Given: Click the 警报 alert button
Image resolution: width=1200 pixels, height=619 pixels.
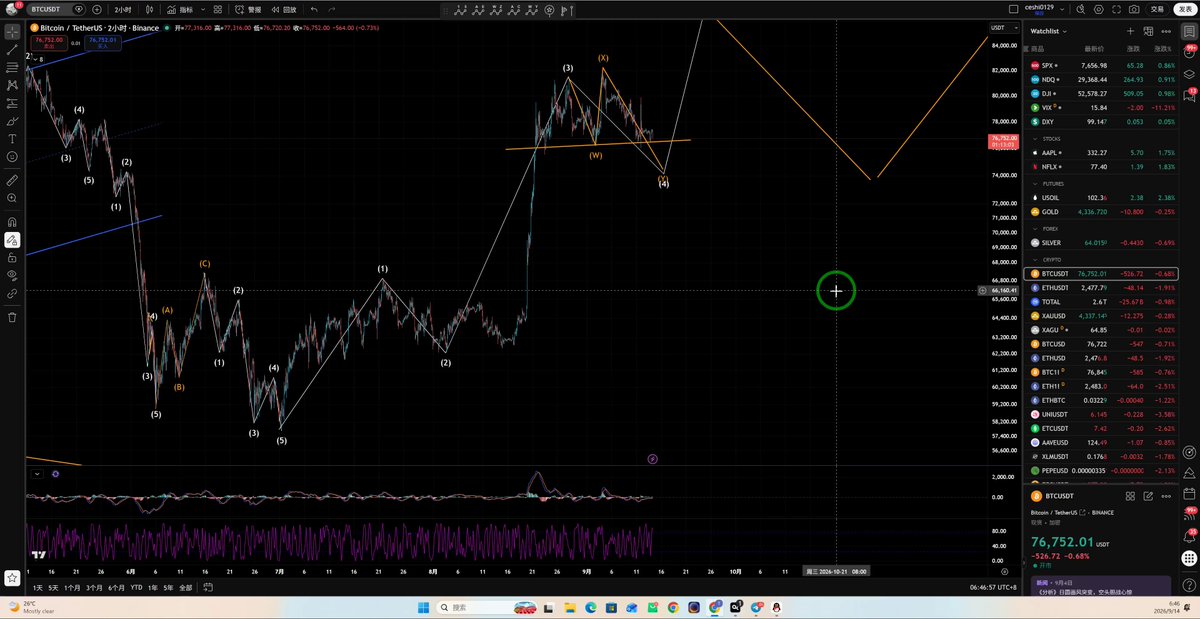Looking at the screenshot, I should tap(249, 9).
